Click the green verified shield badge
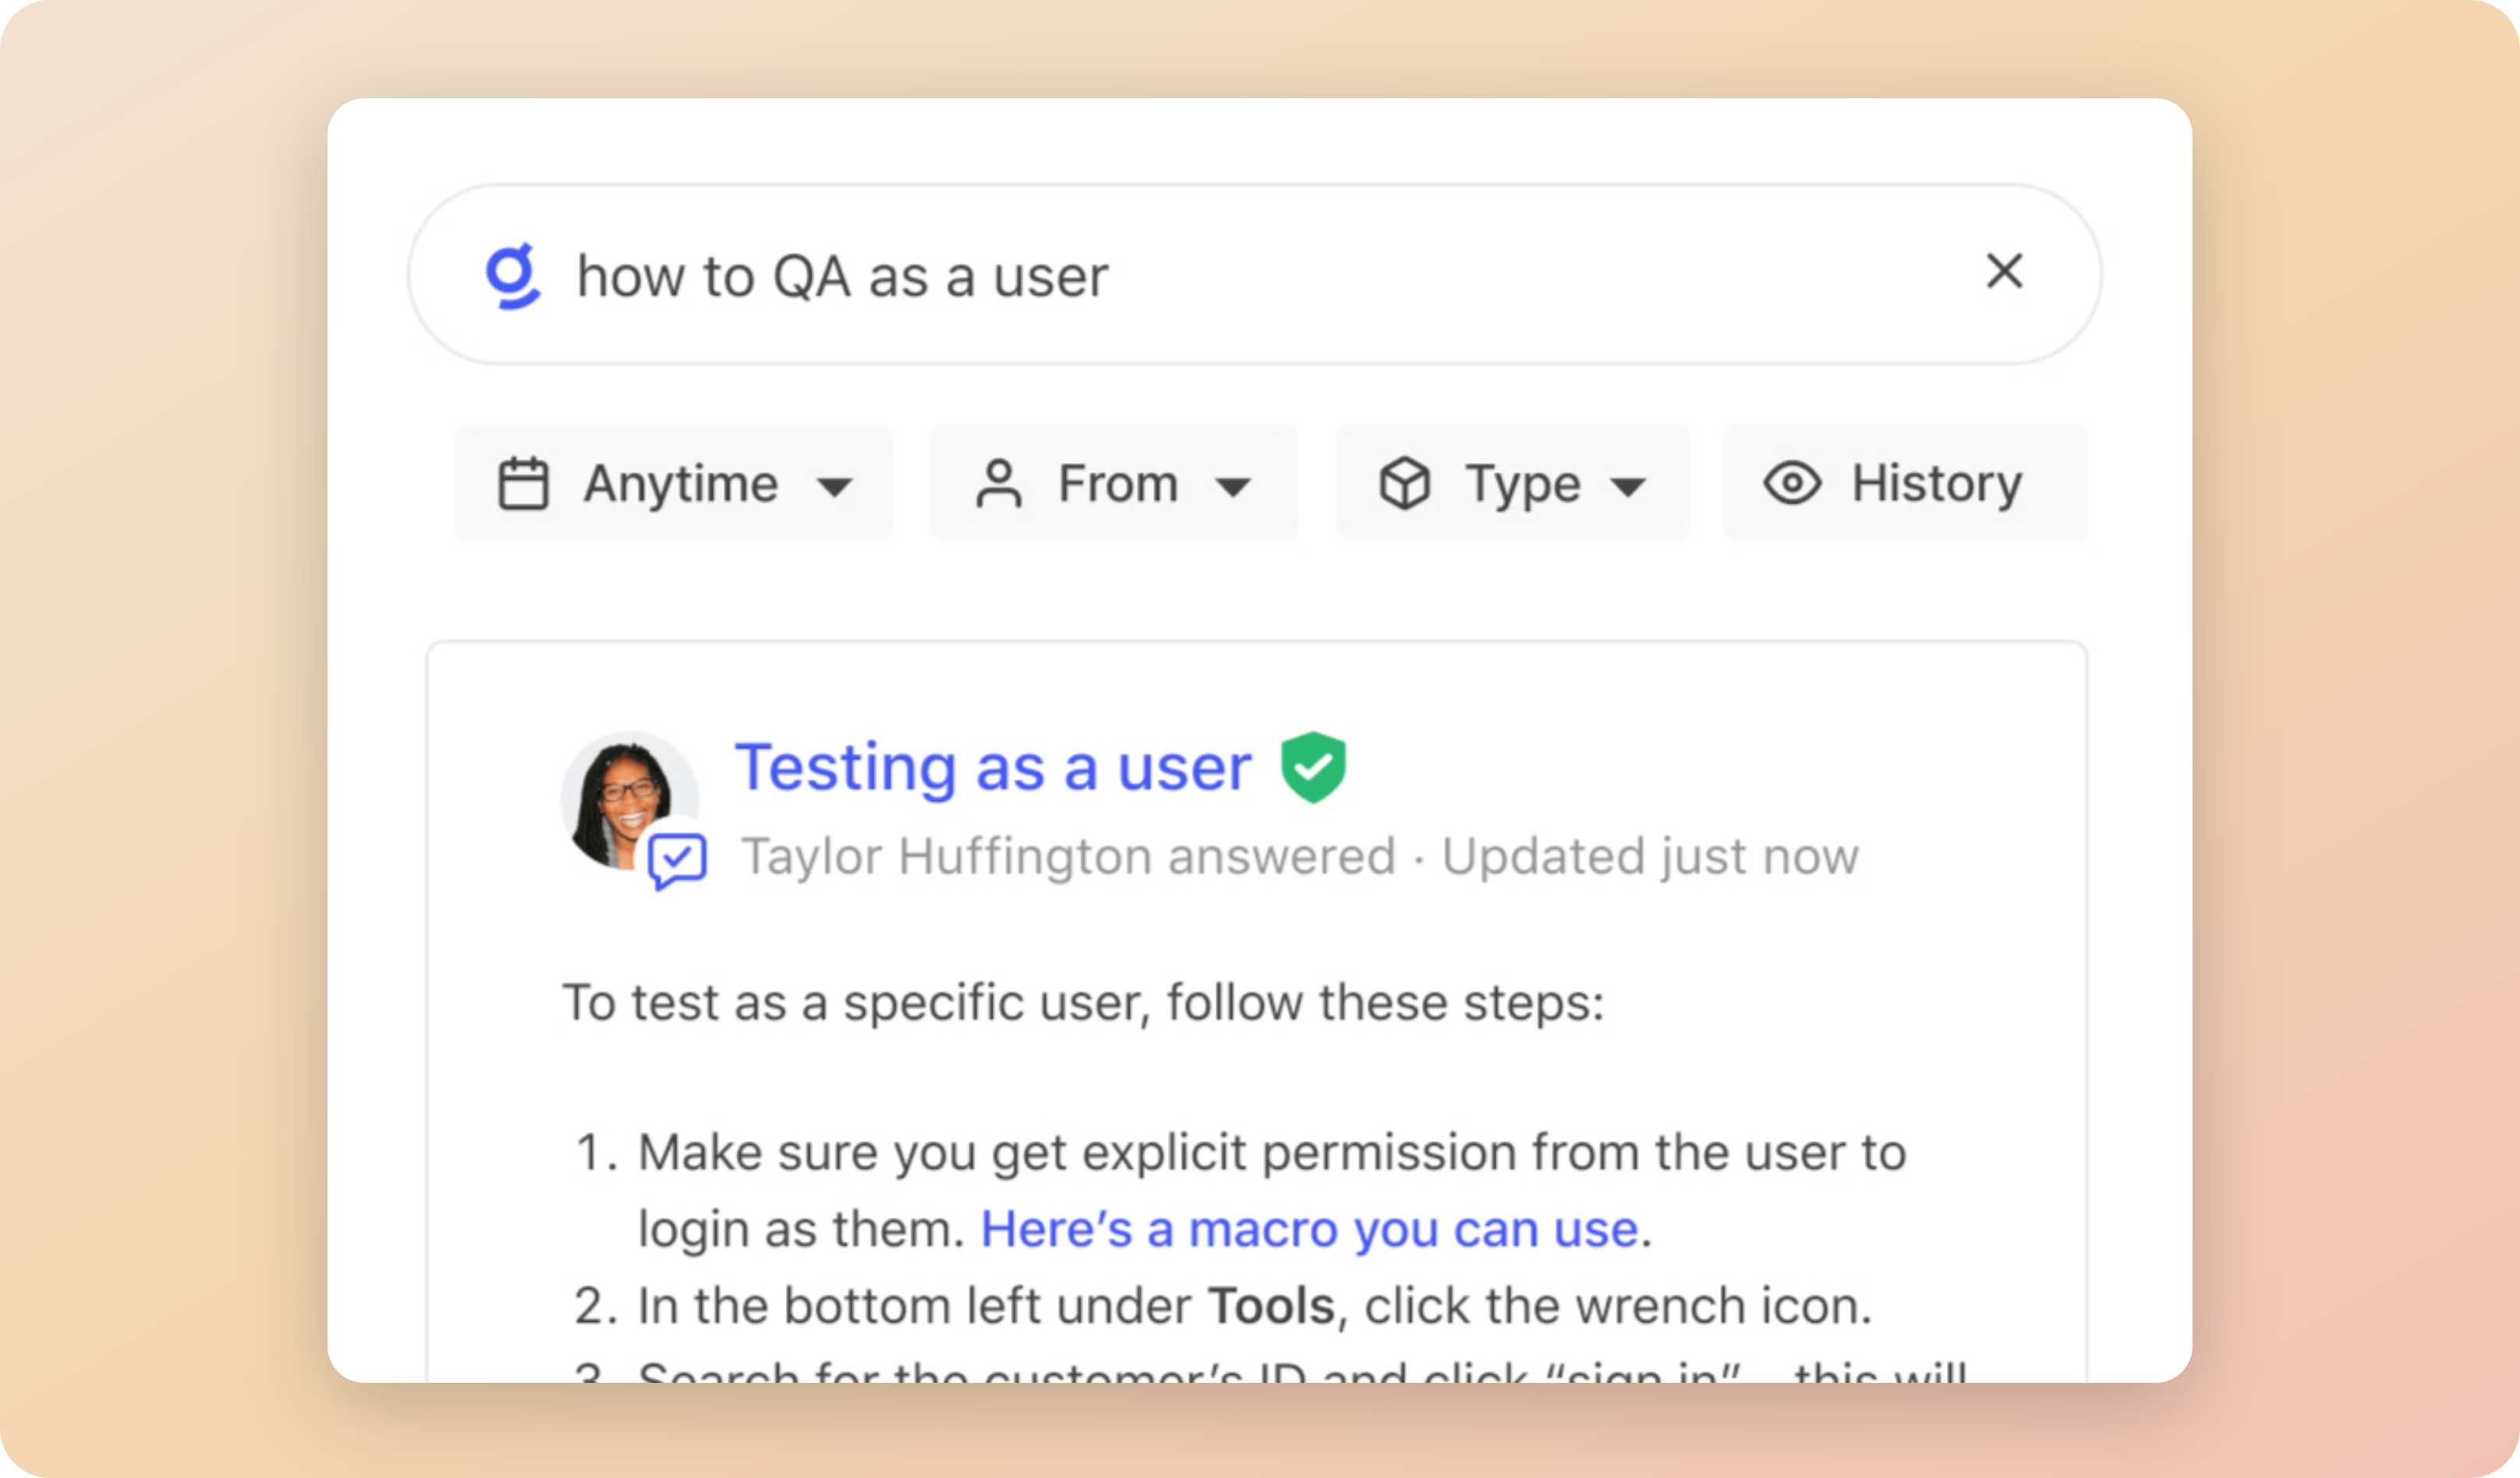 (1313, 767)
